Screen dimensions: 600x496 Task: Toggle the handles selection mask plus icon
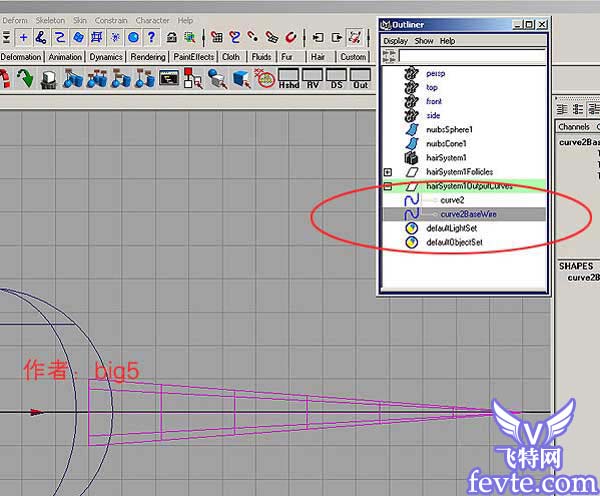pyautogui.click(x=23, y=38)
